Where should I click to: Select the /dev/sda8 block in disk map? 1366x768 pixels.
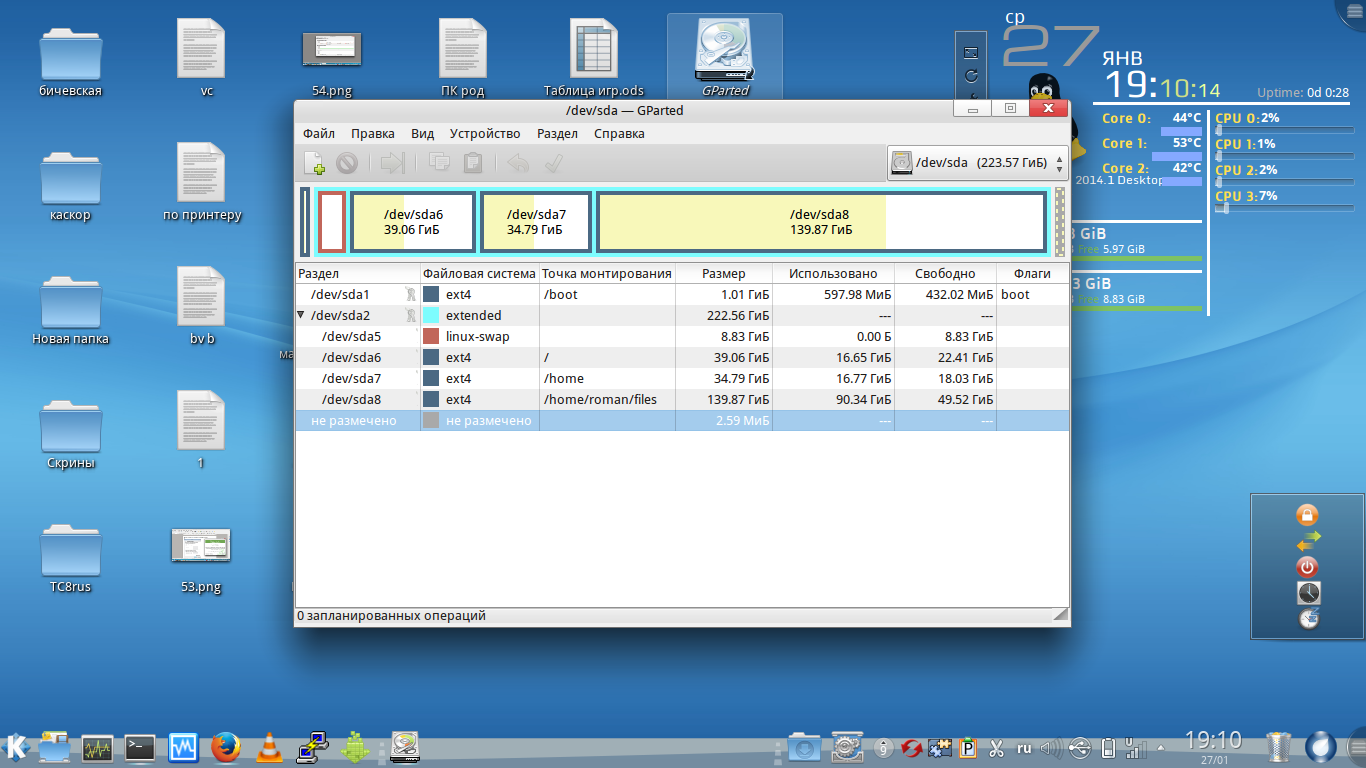point(820,222)
